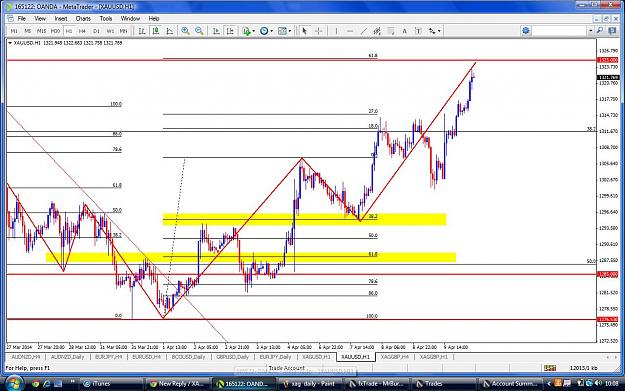Image resolution: width=625 pixels, height=391 pixels.
Task: Select the arrows objects tool
Action: (x=432, y=31)
